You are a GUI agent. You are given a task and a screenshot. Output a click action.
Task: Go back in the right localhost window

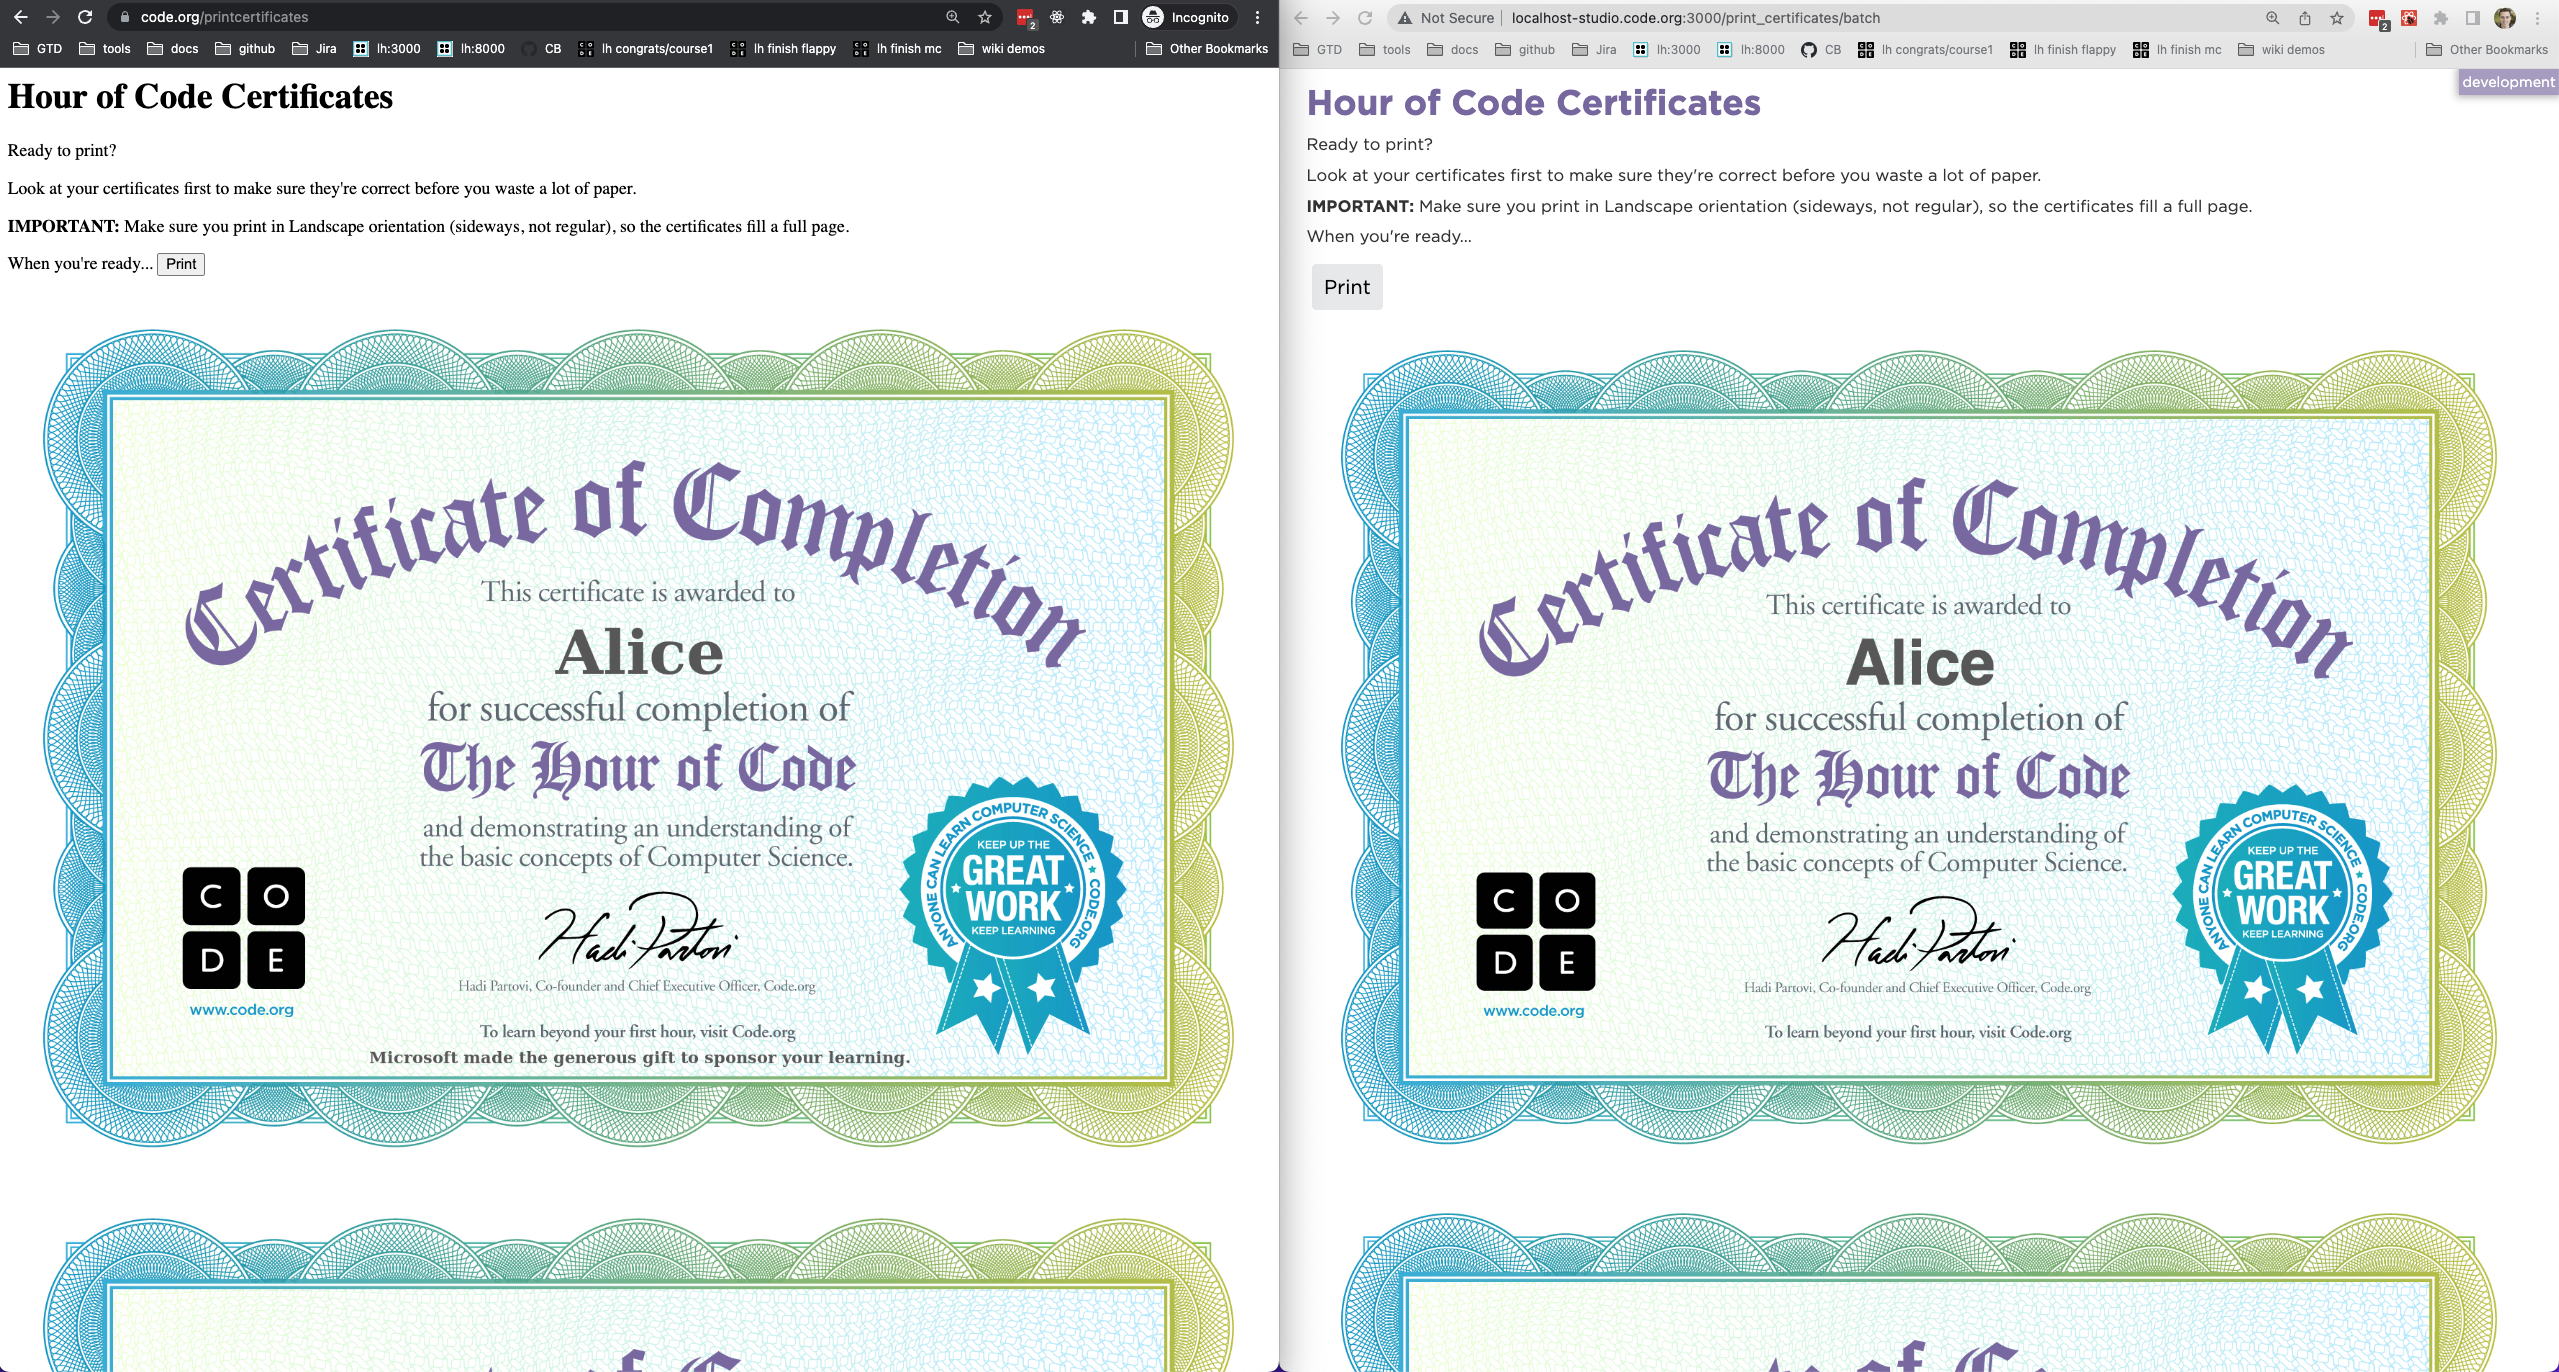click(x=1301, y=18)
